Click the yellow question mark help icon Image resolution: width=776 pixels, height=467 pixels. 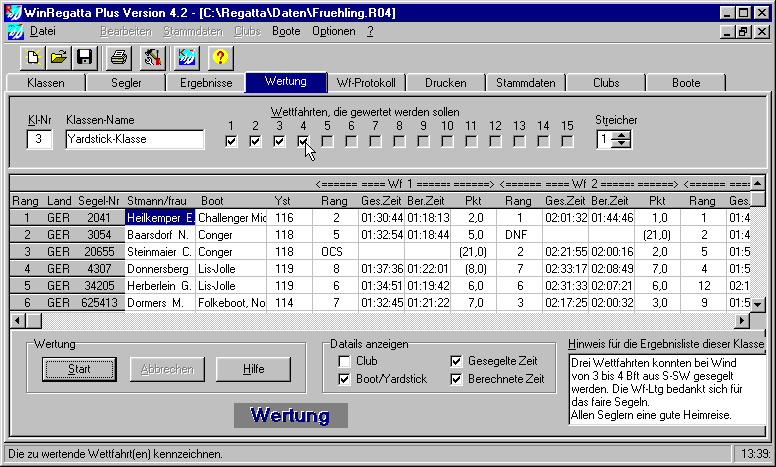[x=221, y=57]
